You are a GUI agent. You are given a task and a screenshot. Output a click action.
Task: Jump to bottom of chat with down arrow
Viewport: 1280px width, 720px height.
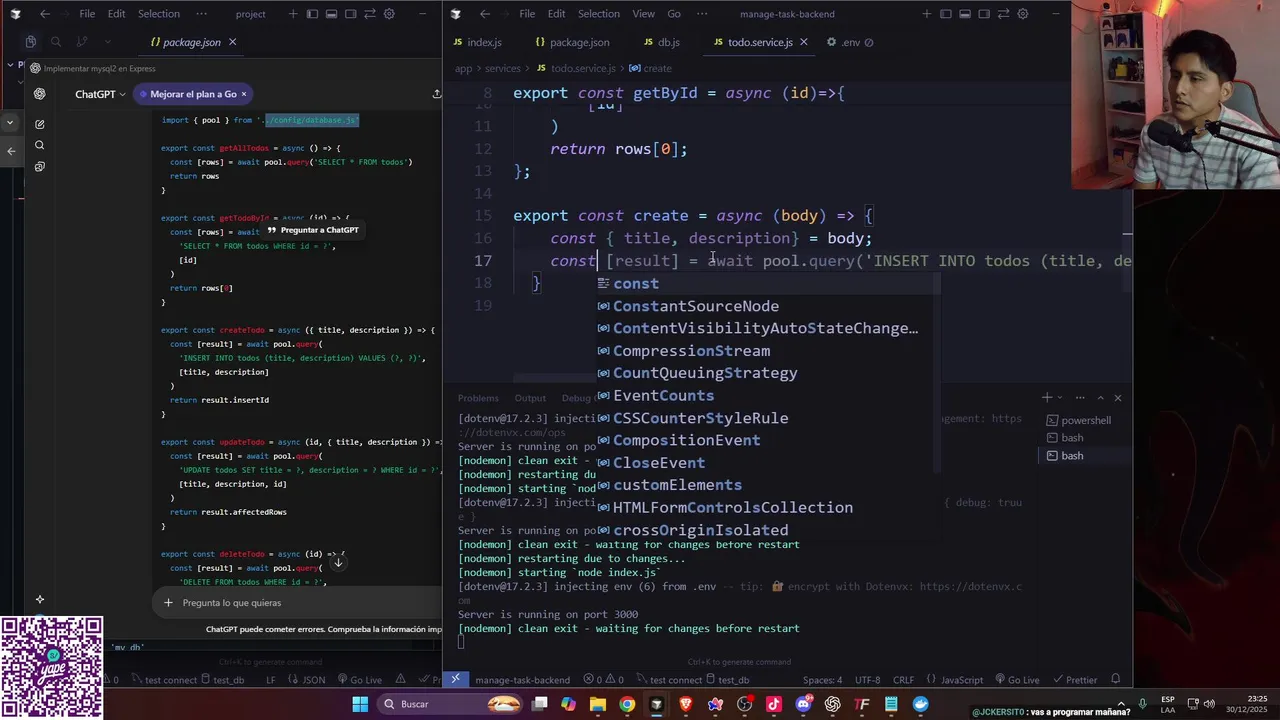click(x=338, y=563)
